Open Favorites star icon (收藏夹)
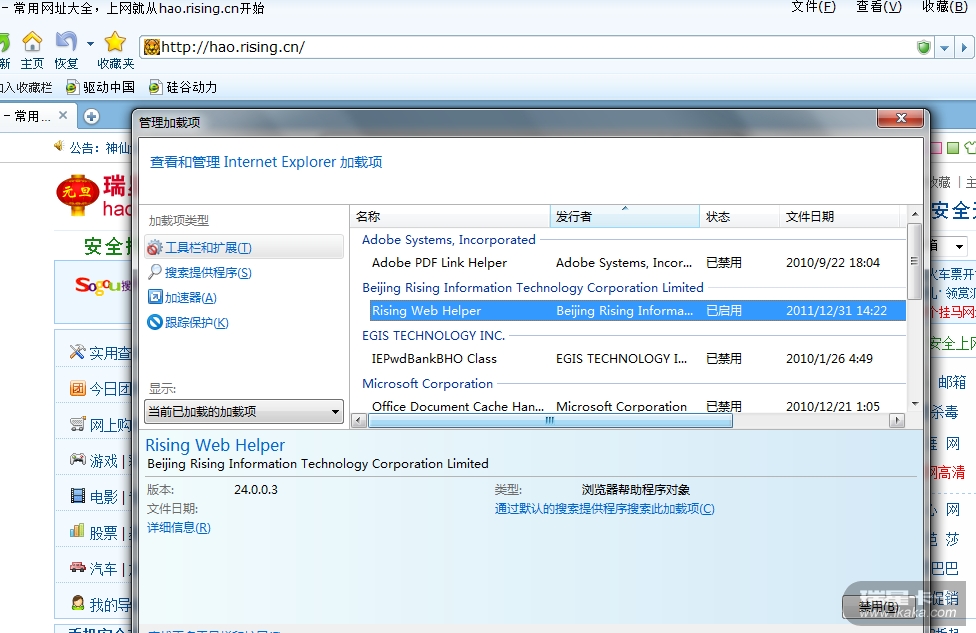The image size is (976, 633). tap(115, 42)
